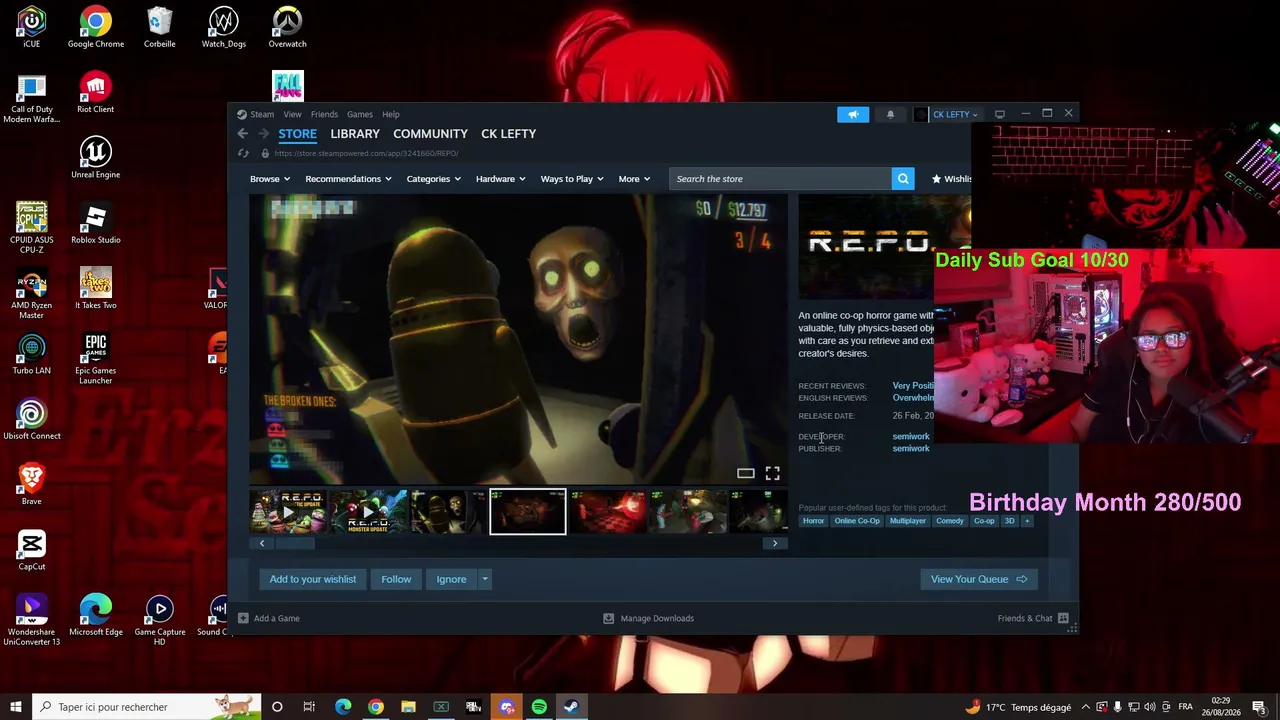The image size is (1280, 720).
Task: Open File Explorer from the taskbar
Action: click(408, 707)
